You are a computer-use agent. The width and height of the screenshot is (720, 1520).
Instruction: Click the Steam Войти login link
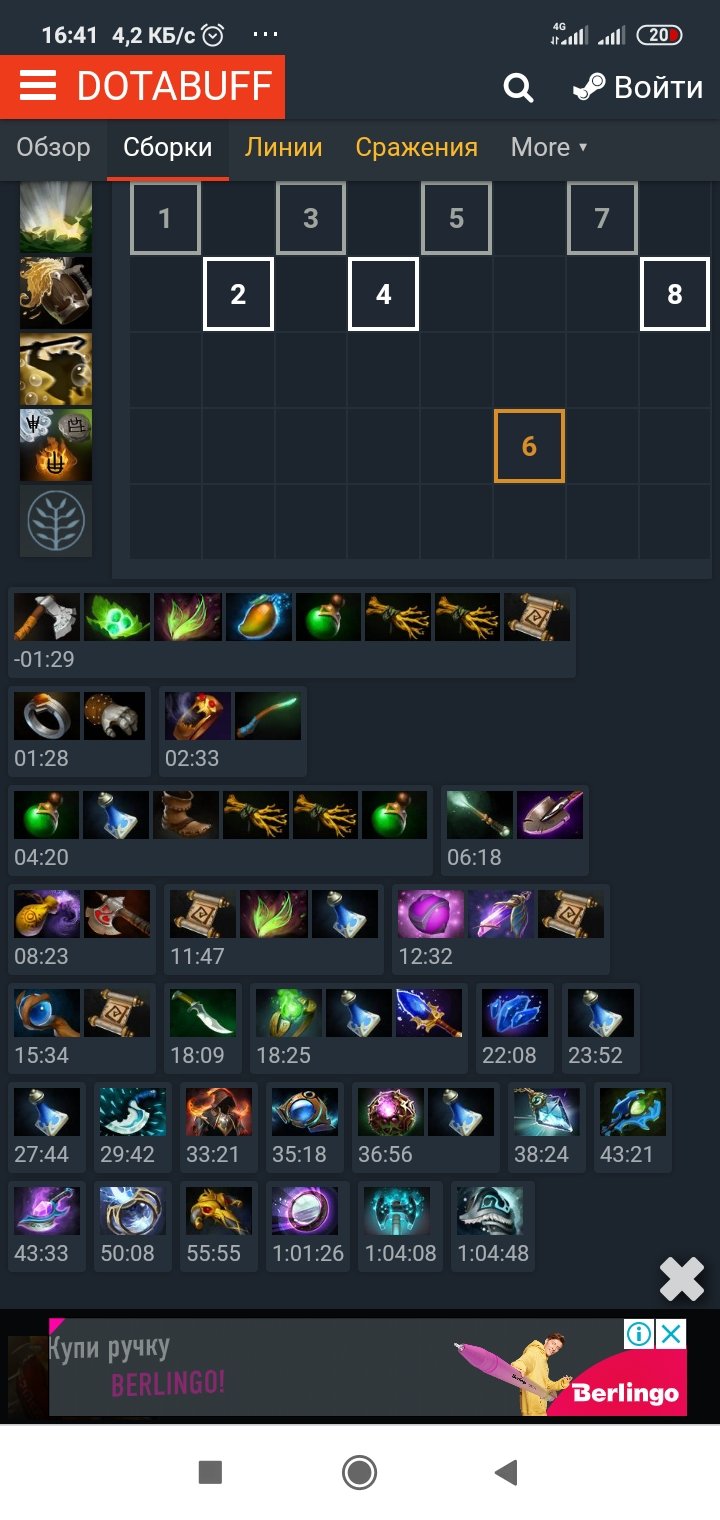637,88
